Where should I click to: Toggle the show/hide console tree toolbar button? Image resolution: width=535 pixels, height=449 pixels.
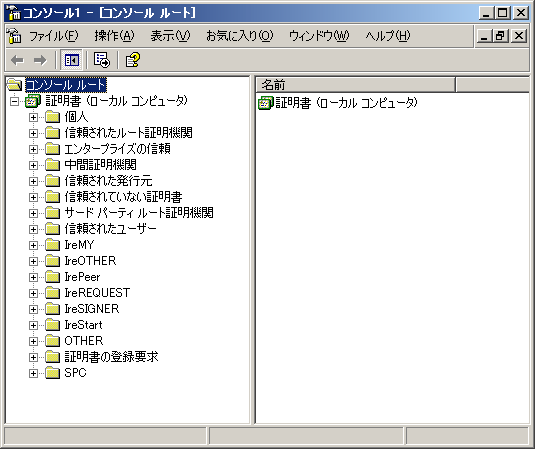coord(71,60)
